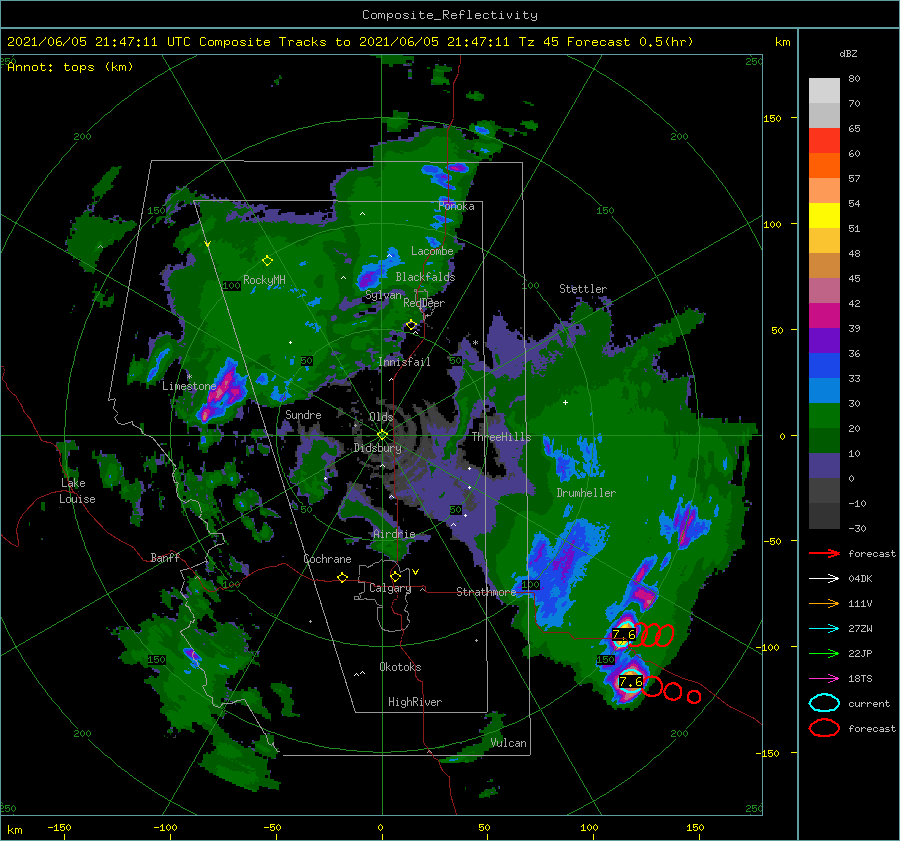
Task: Click the Didsbury label
Action: (377, 448)
